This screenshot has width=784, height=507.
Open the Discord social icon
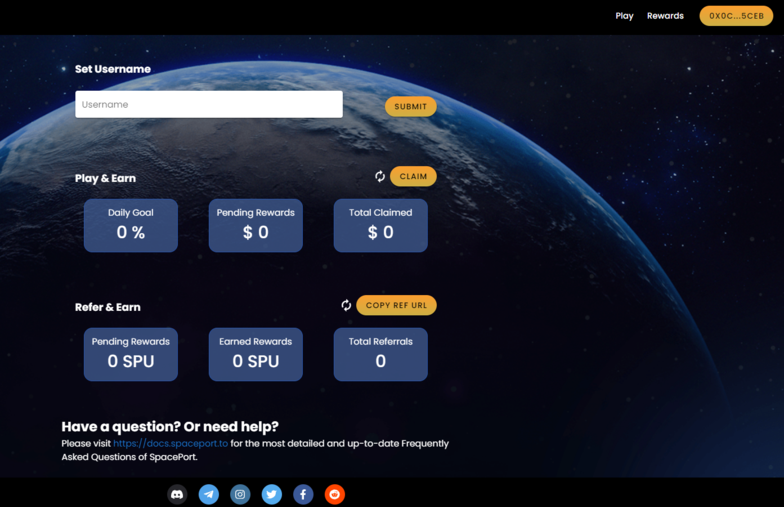(x=177, y=494)
